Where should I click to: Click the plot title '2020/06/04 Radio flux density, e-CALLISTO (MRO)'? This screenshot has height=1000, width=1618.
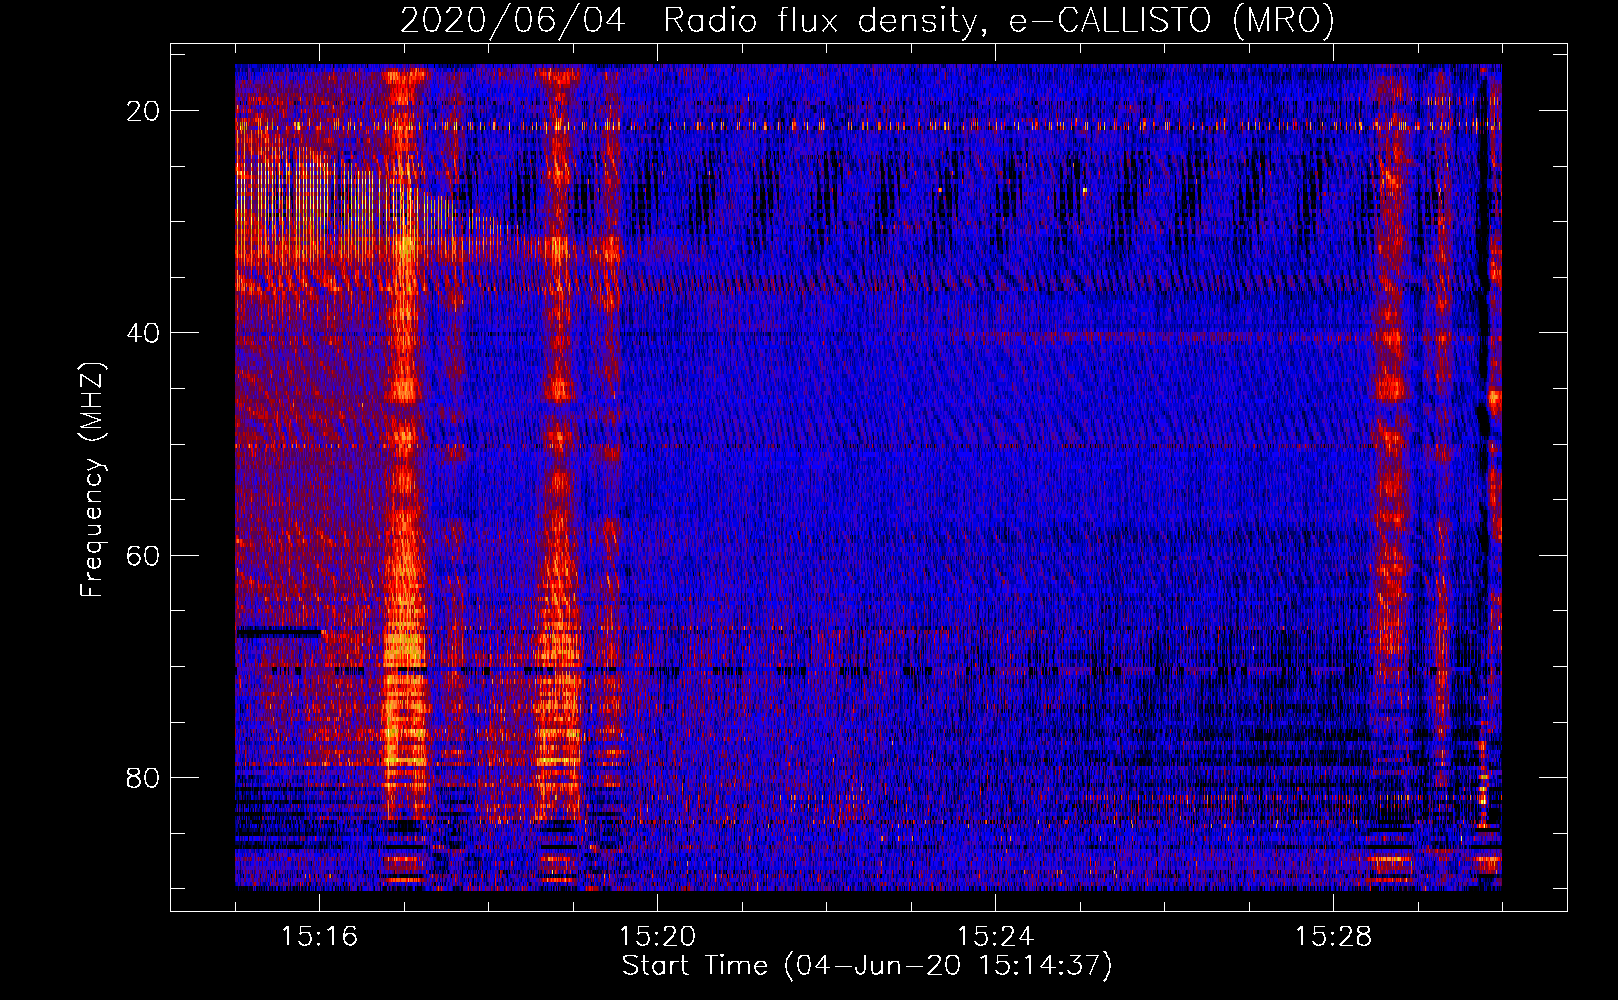coord(867,20)
